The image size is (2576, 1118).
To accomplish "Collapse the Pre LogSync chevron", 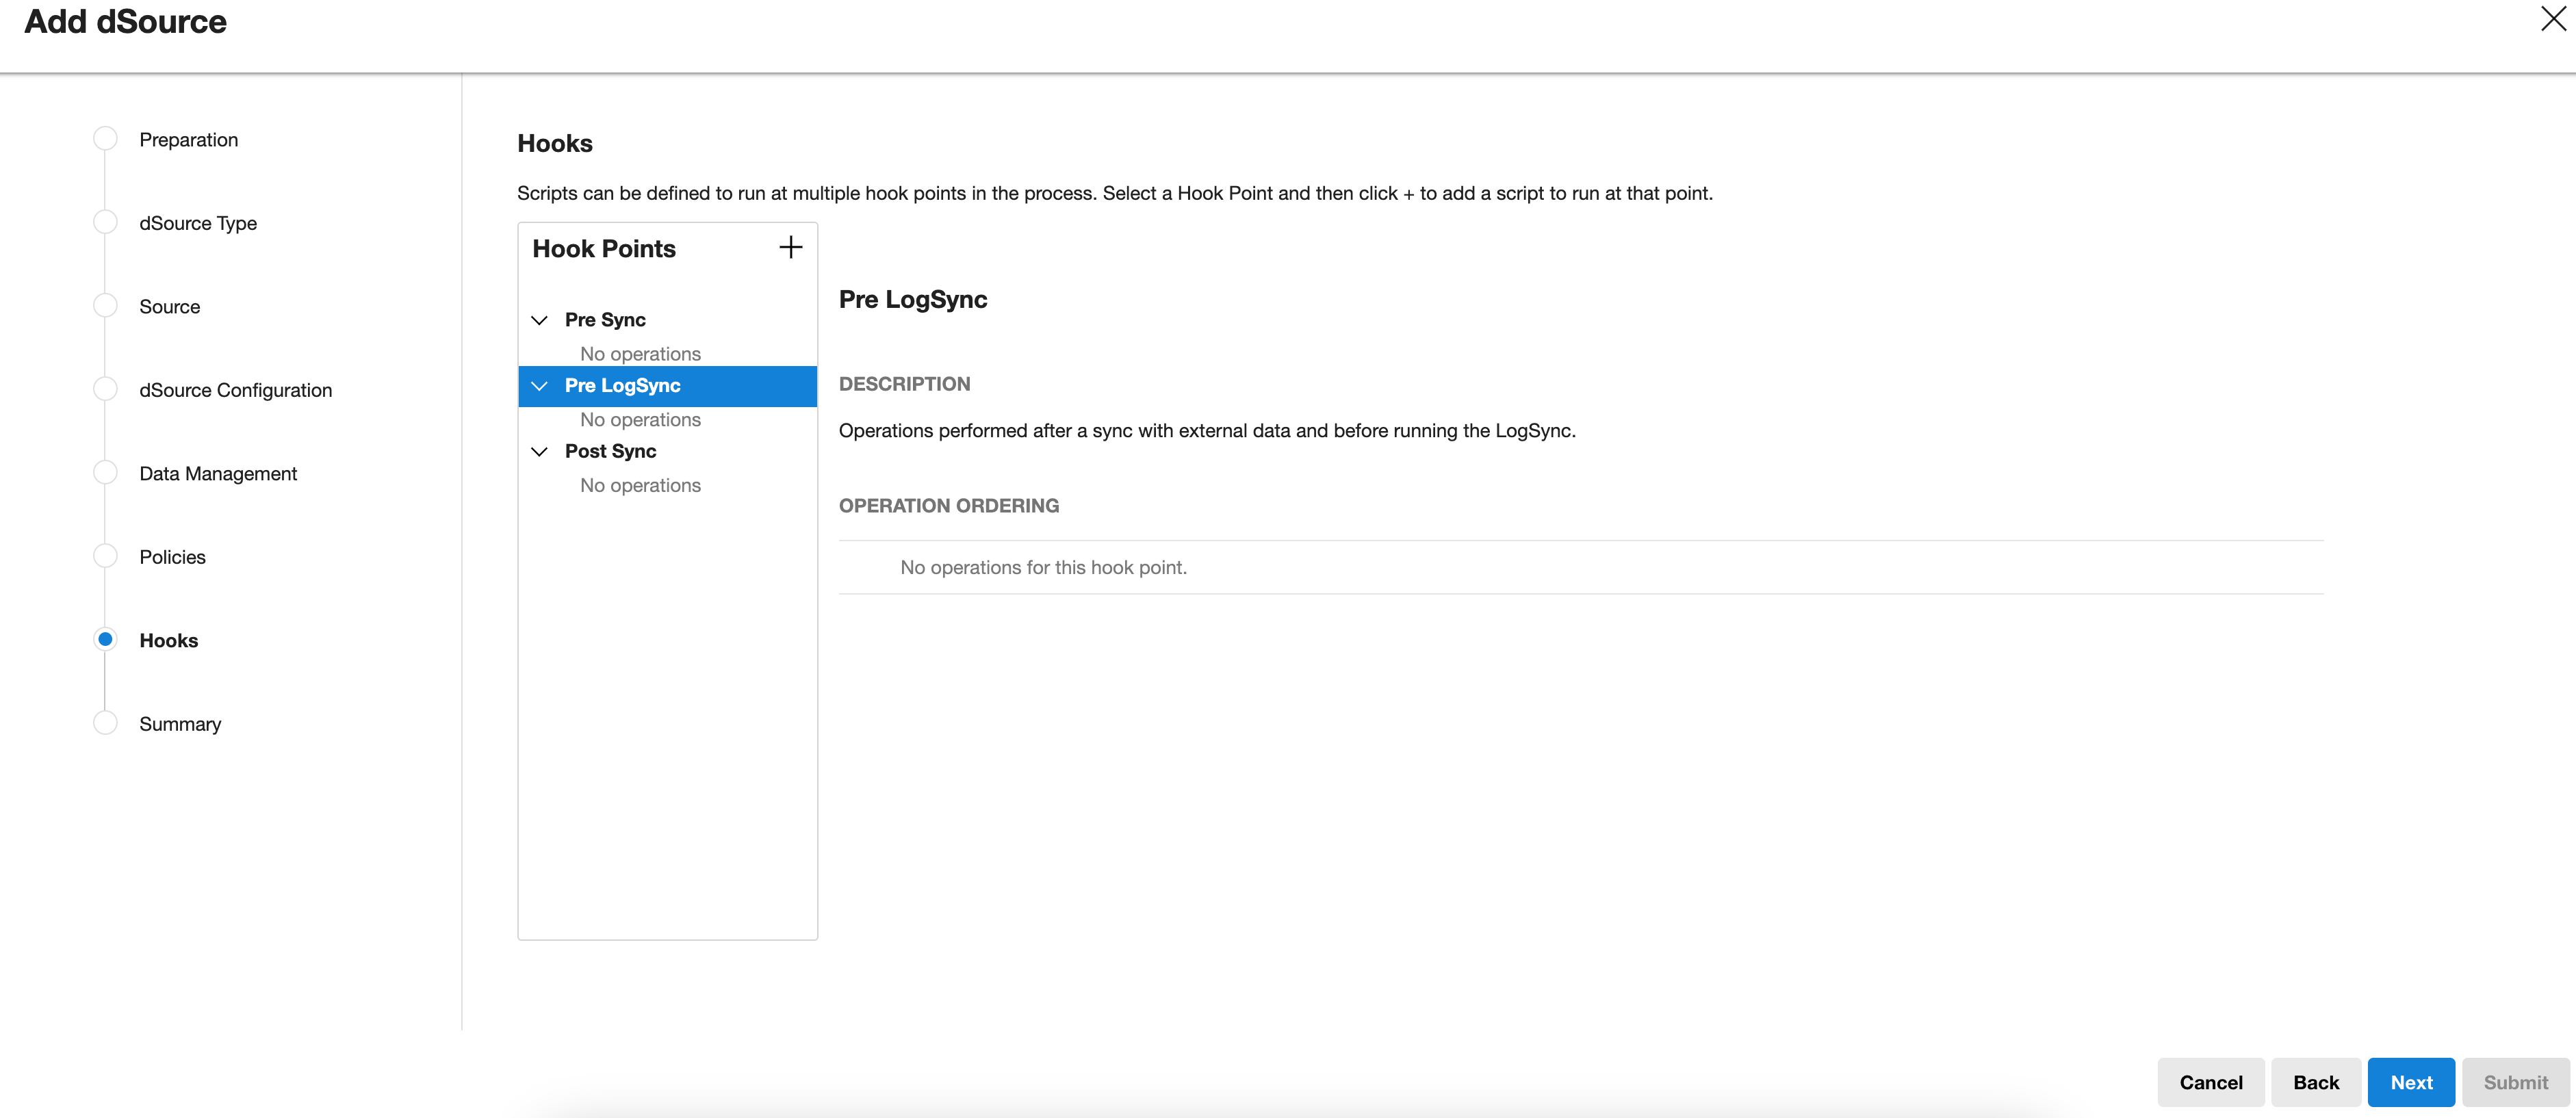I will [x=539, y=386].
